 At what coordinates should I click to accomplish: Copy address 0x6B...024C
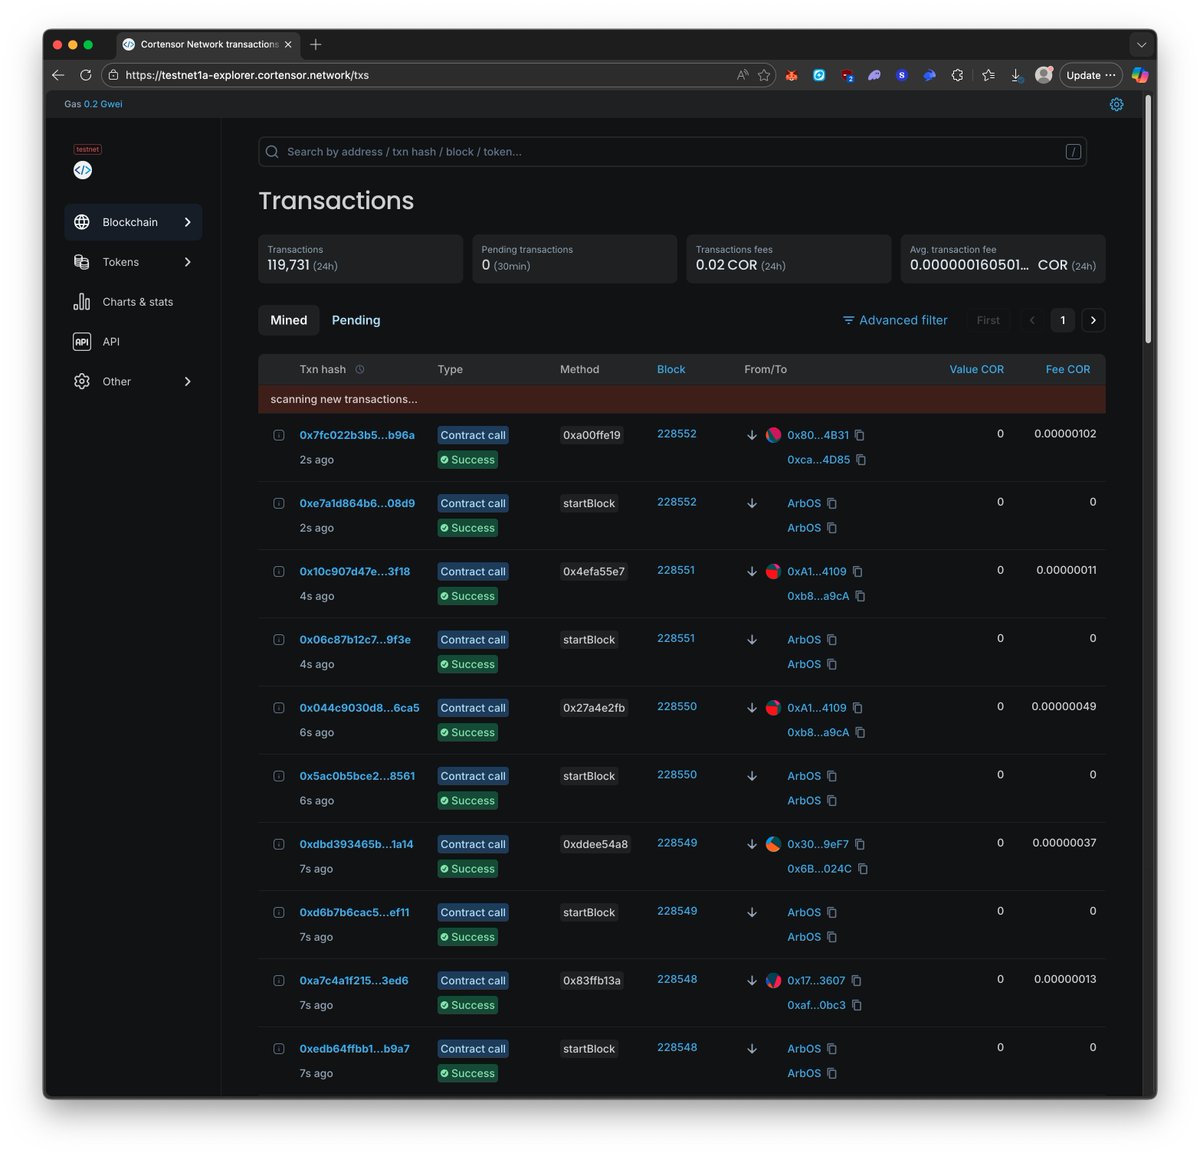(x=863, y=869)
